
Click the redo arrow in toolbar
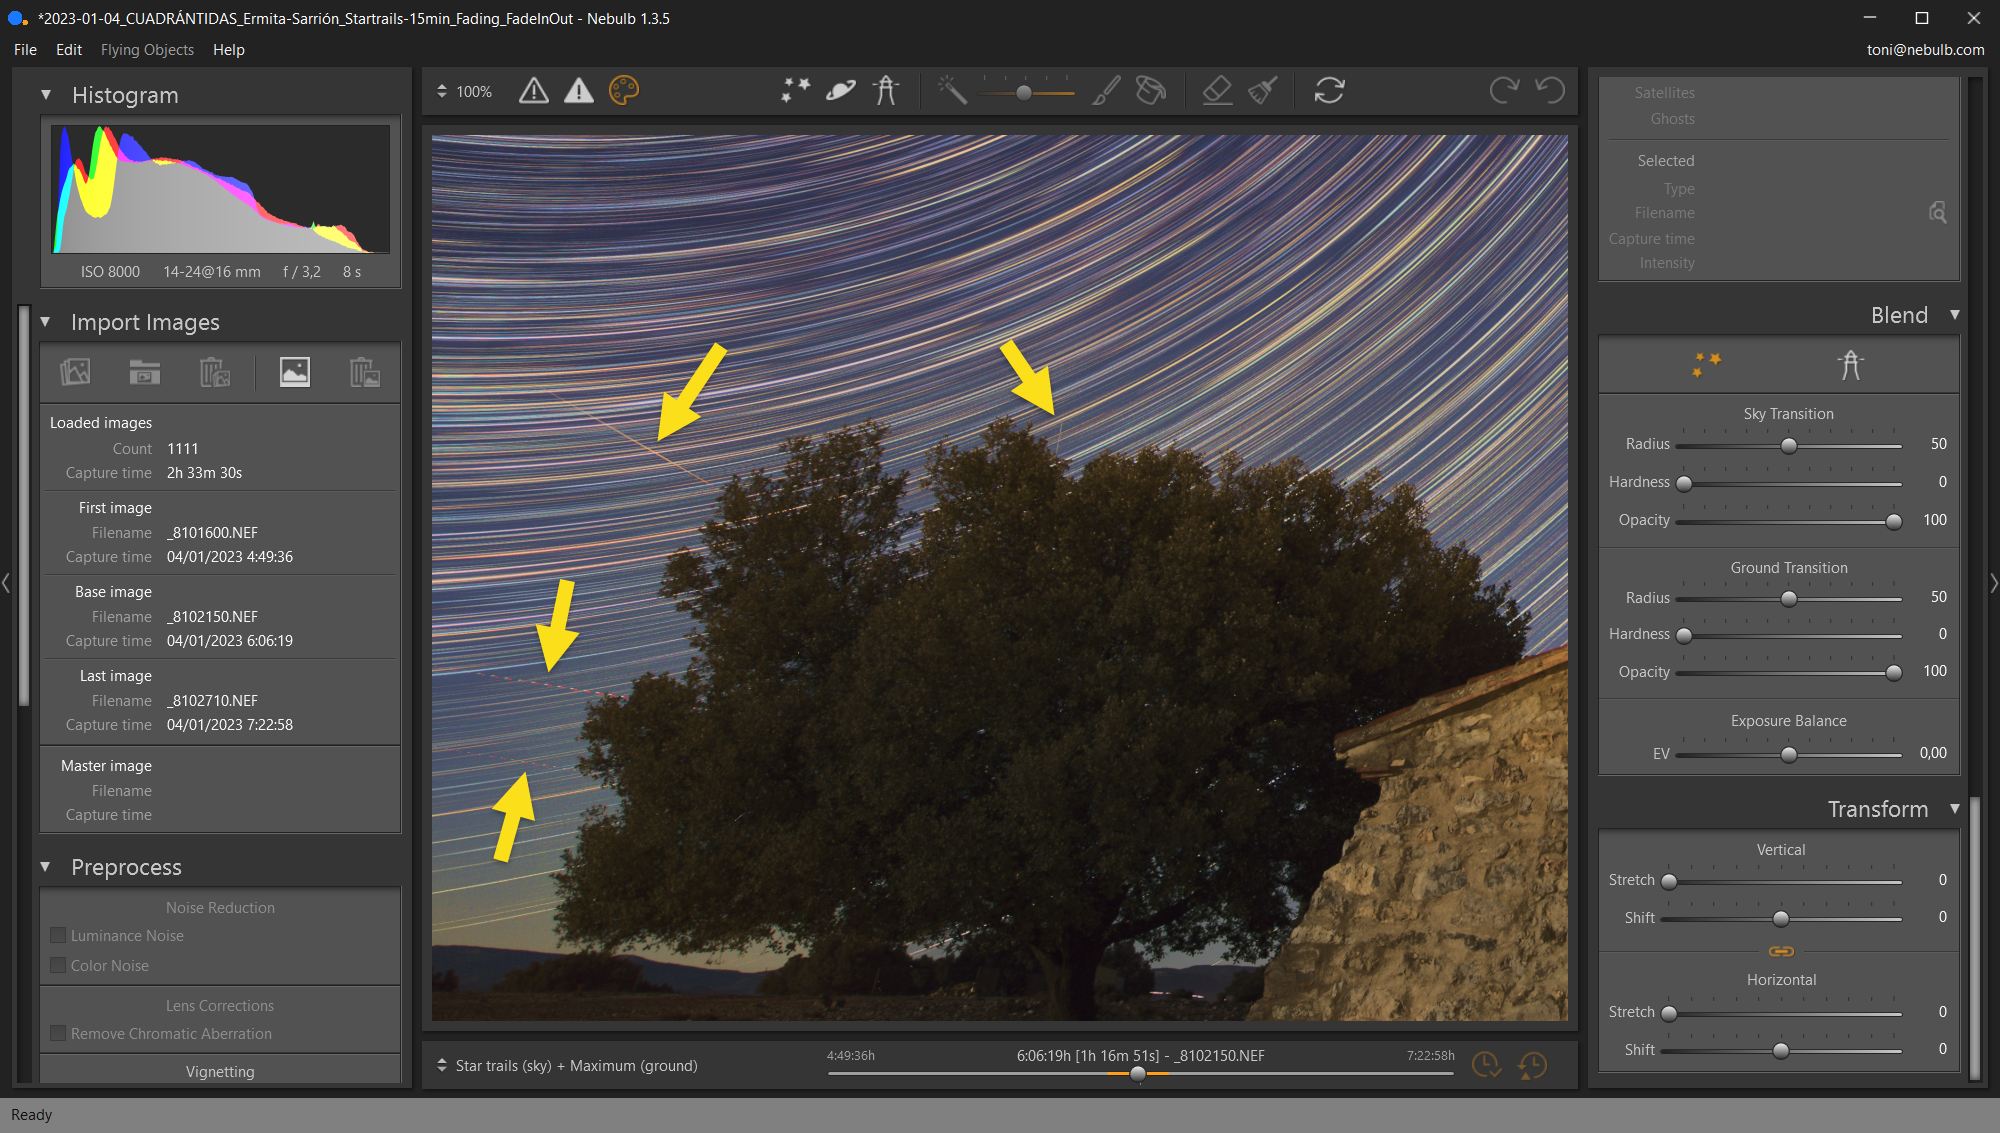click(x=1504, y=91)
